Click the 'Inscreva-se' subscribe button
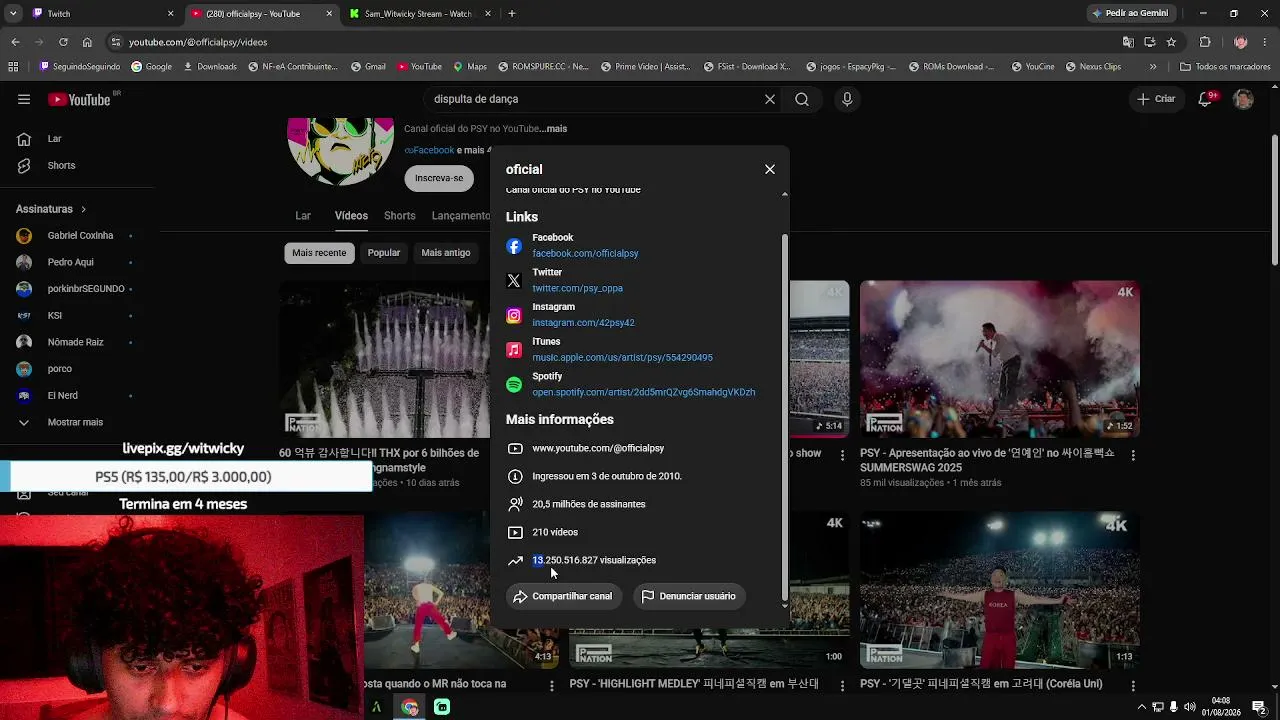The height and width of the screenshot is (720, 1280). pos(439,178)
